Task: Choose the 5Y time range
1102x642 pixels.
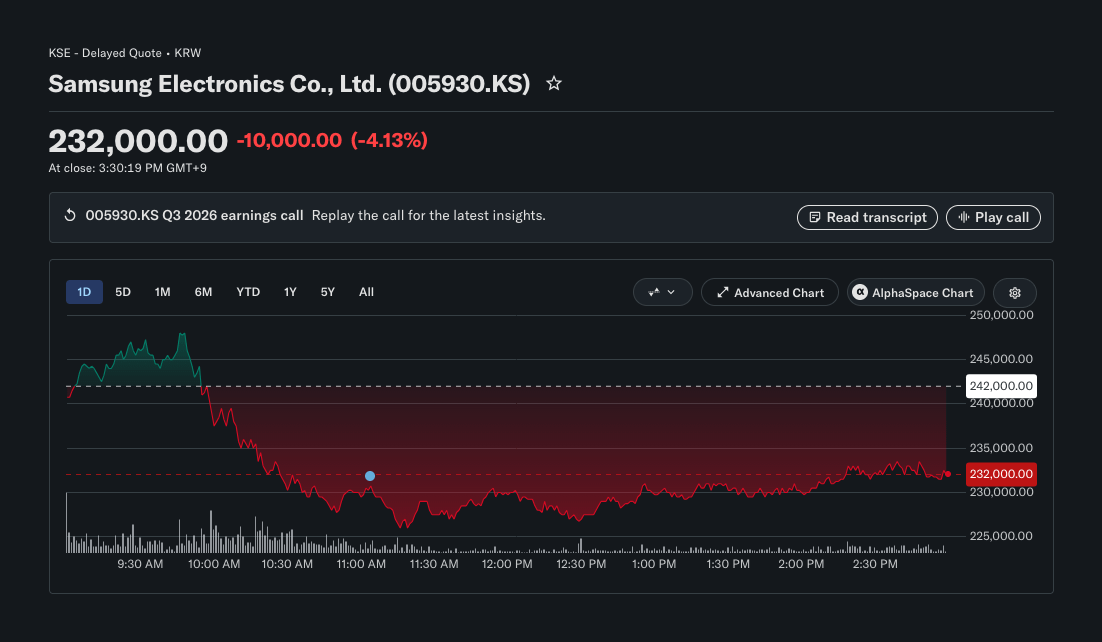Action: tap(328, 292)
